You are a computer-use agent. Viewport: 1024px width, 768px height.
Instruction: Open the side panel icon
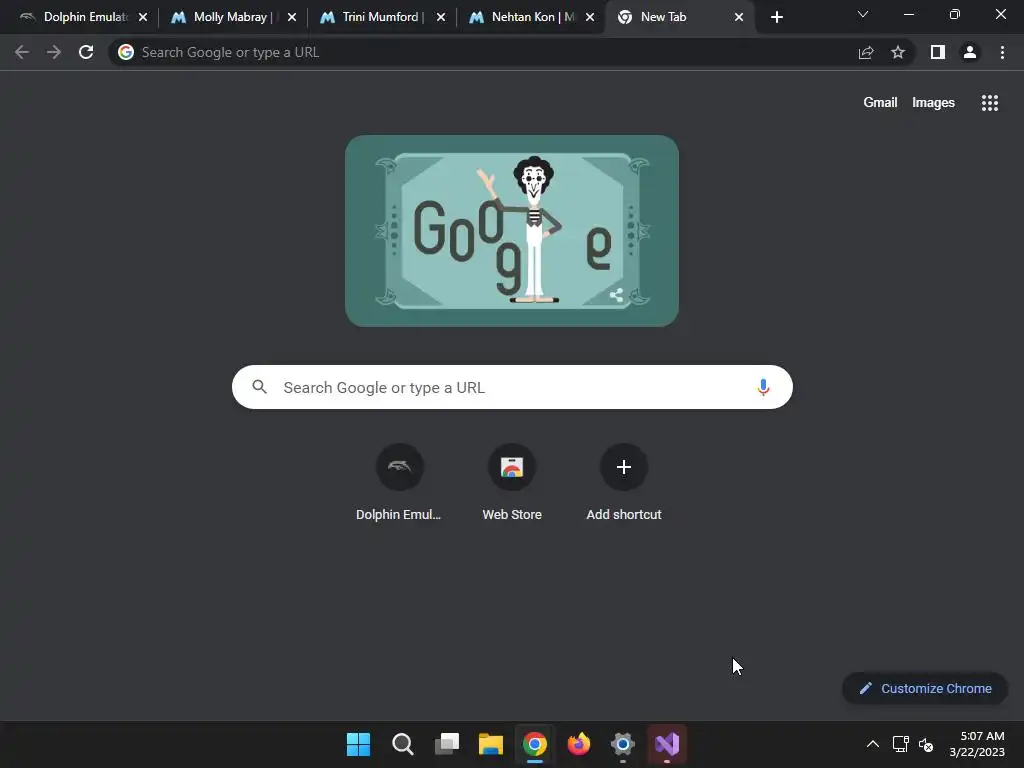[x=938, y=52]
